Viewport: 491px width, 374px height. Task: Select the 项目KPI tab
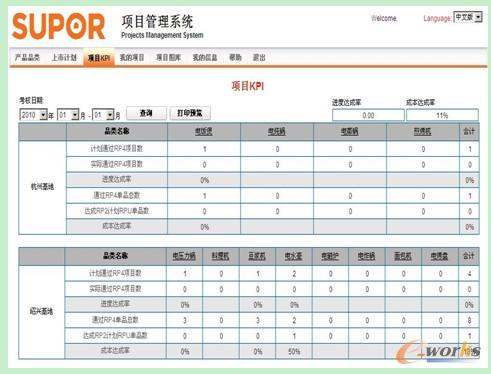click(x=99, y=58)
